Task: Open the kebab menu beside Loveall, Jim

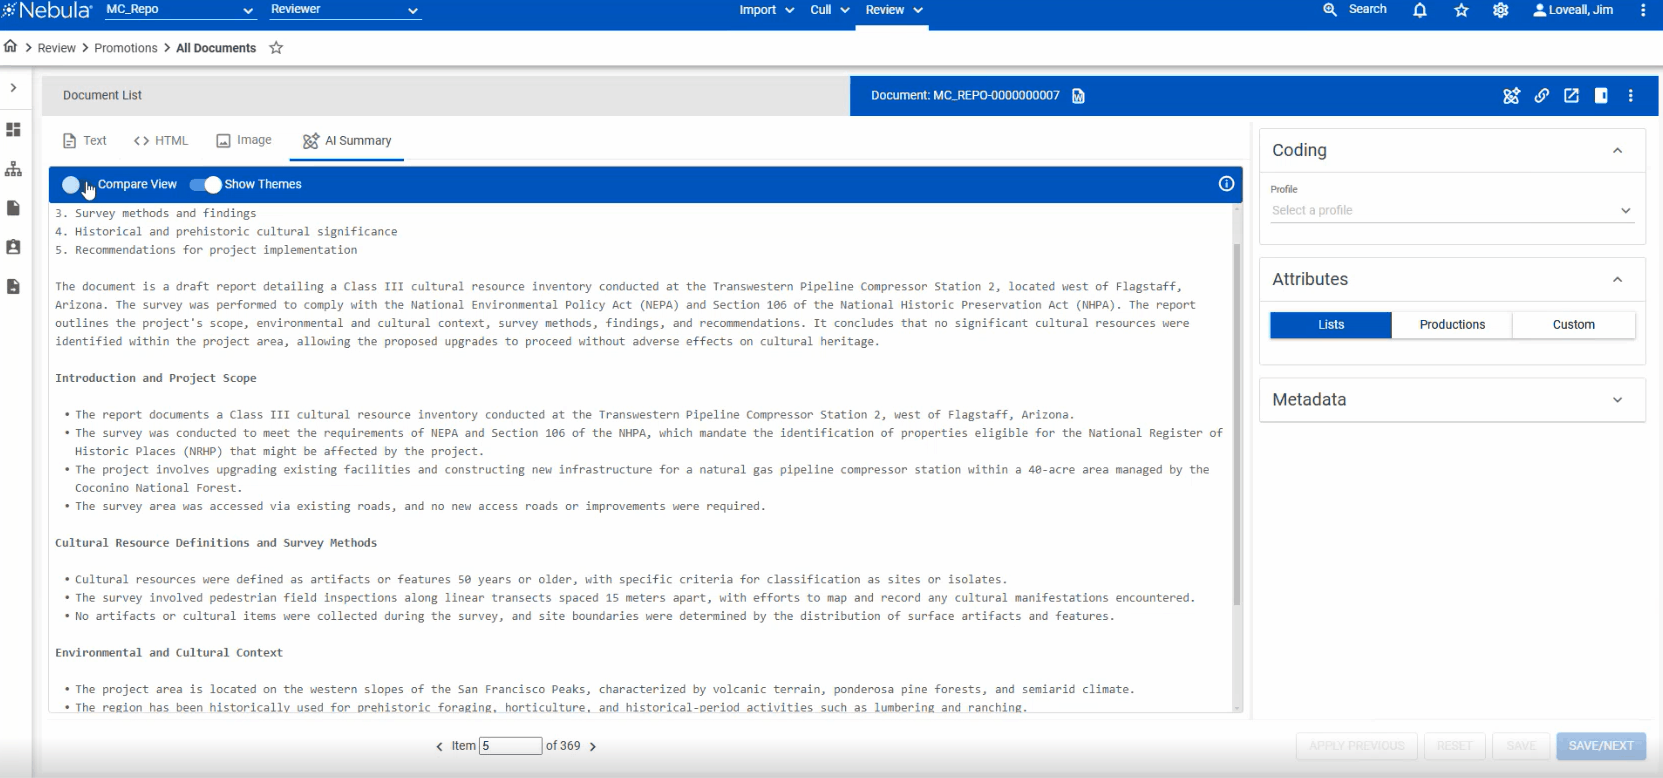Action: [1643, 10]
